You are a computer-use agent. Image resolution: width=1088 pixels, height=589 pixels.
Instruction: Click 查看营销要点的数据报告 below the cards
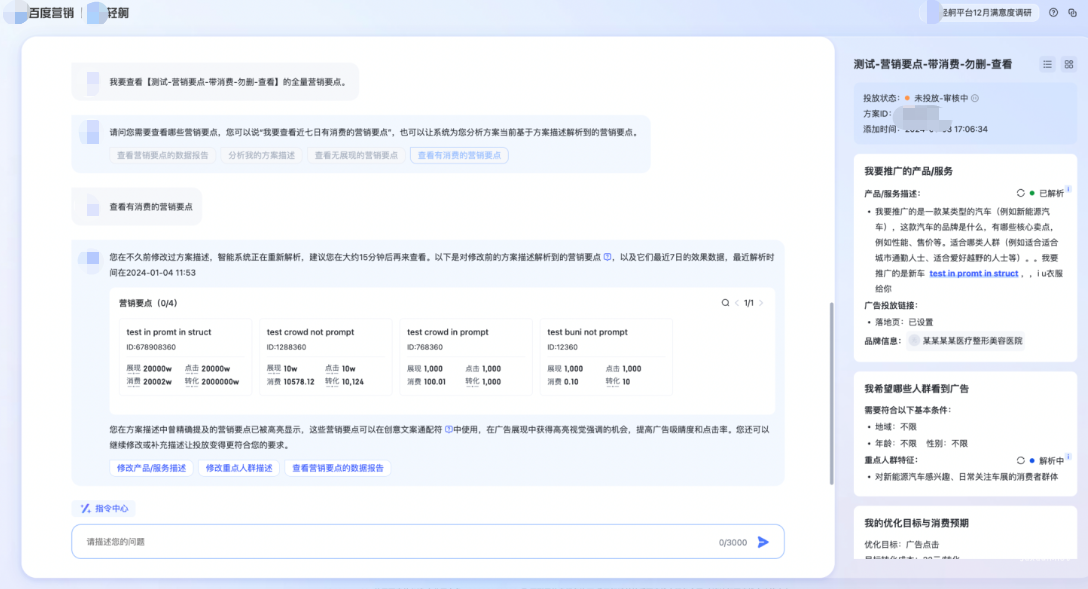click(337, 468)
